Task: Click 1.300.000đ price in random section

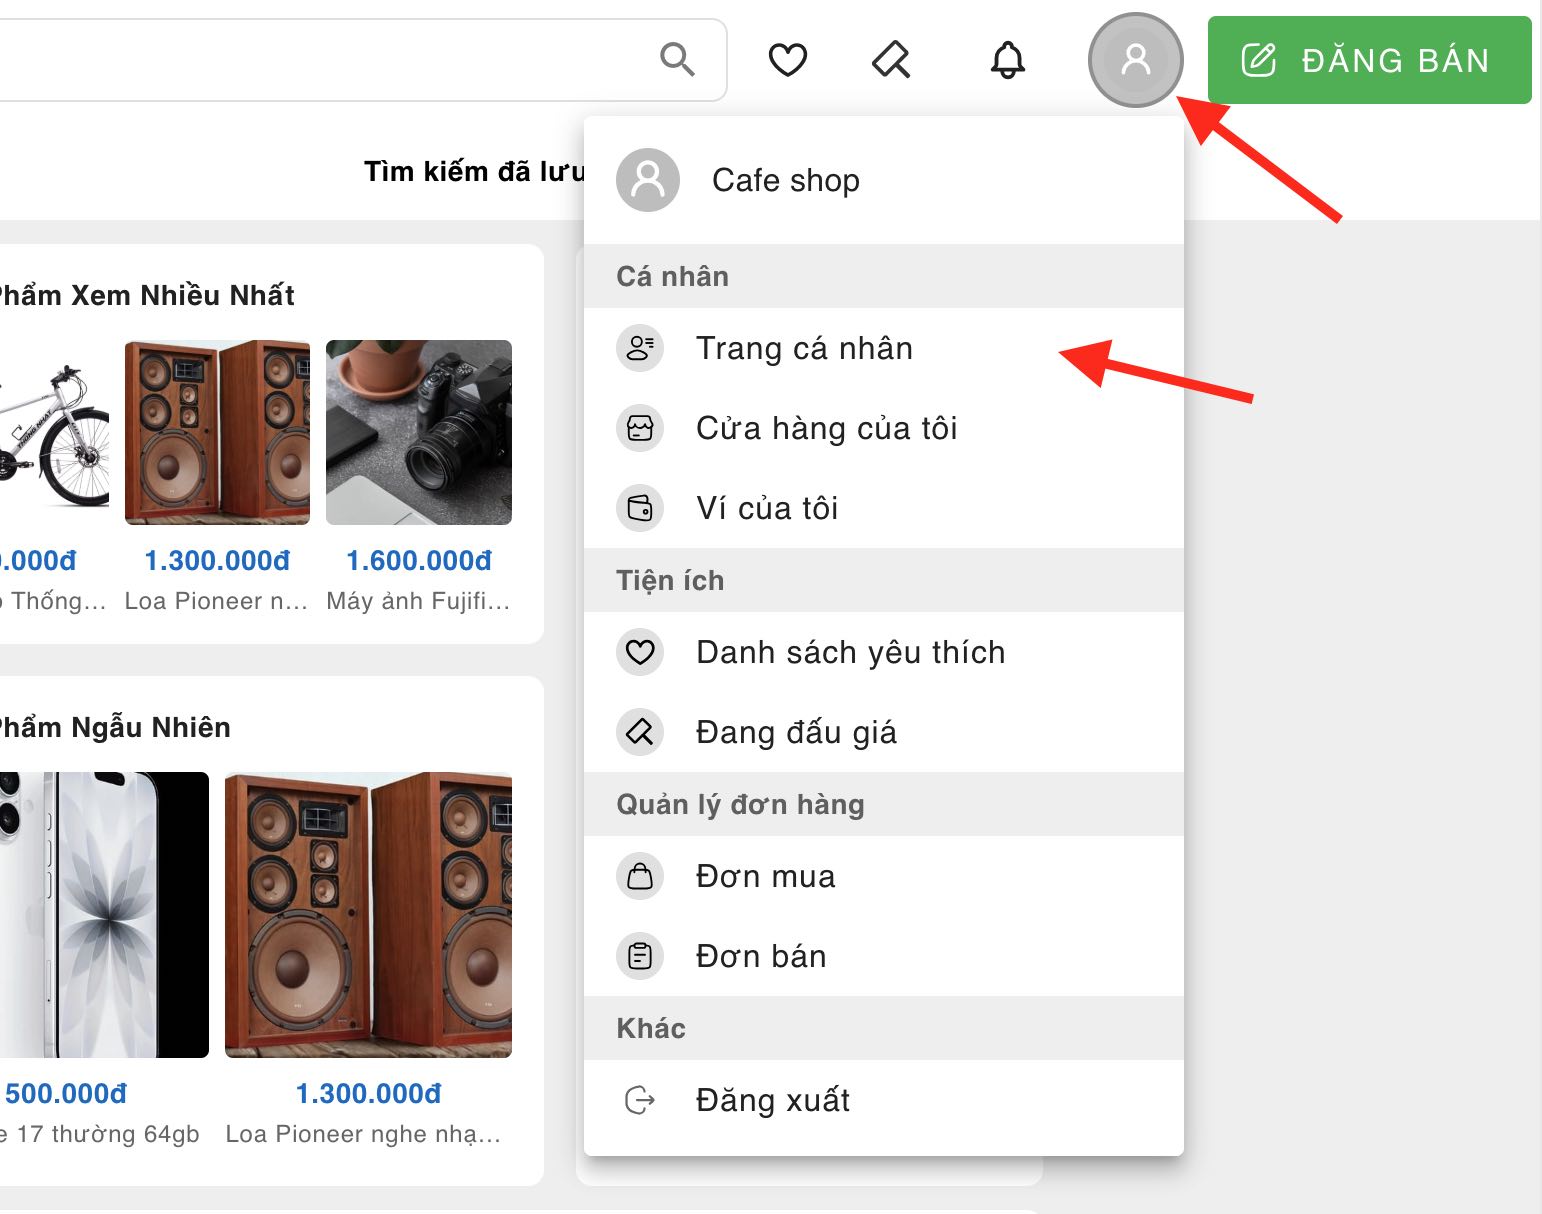Action: 368,1094
